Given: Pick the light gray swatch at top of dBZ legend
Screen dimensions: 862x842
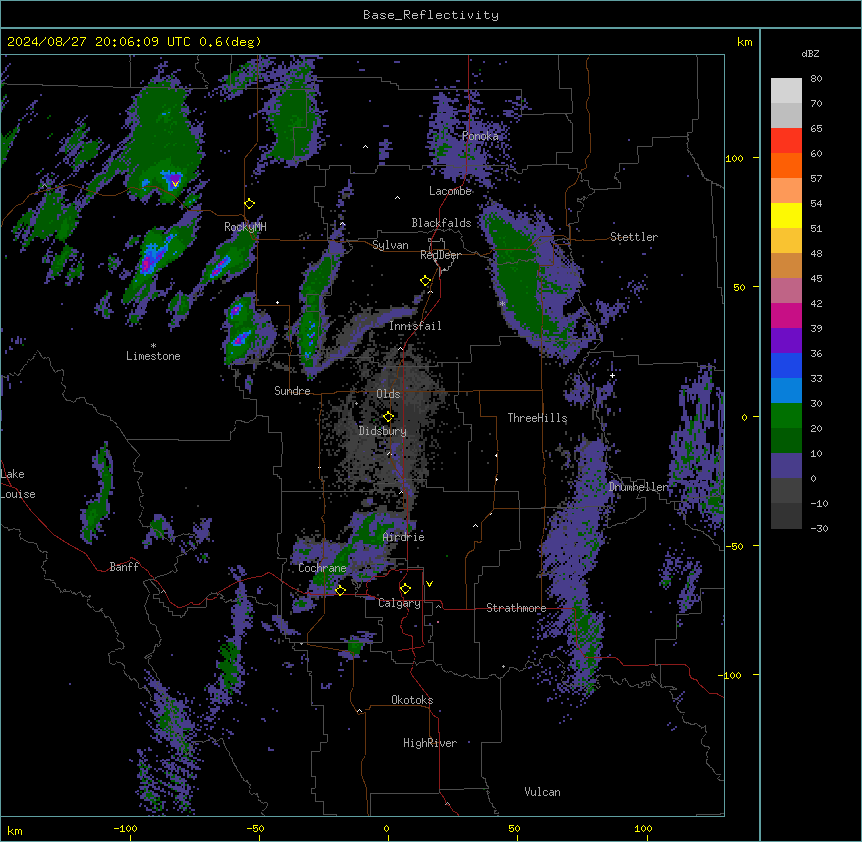Looking at the screenshot, I should [786, 91].
